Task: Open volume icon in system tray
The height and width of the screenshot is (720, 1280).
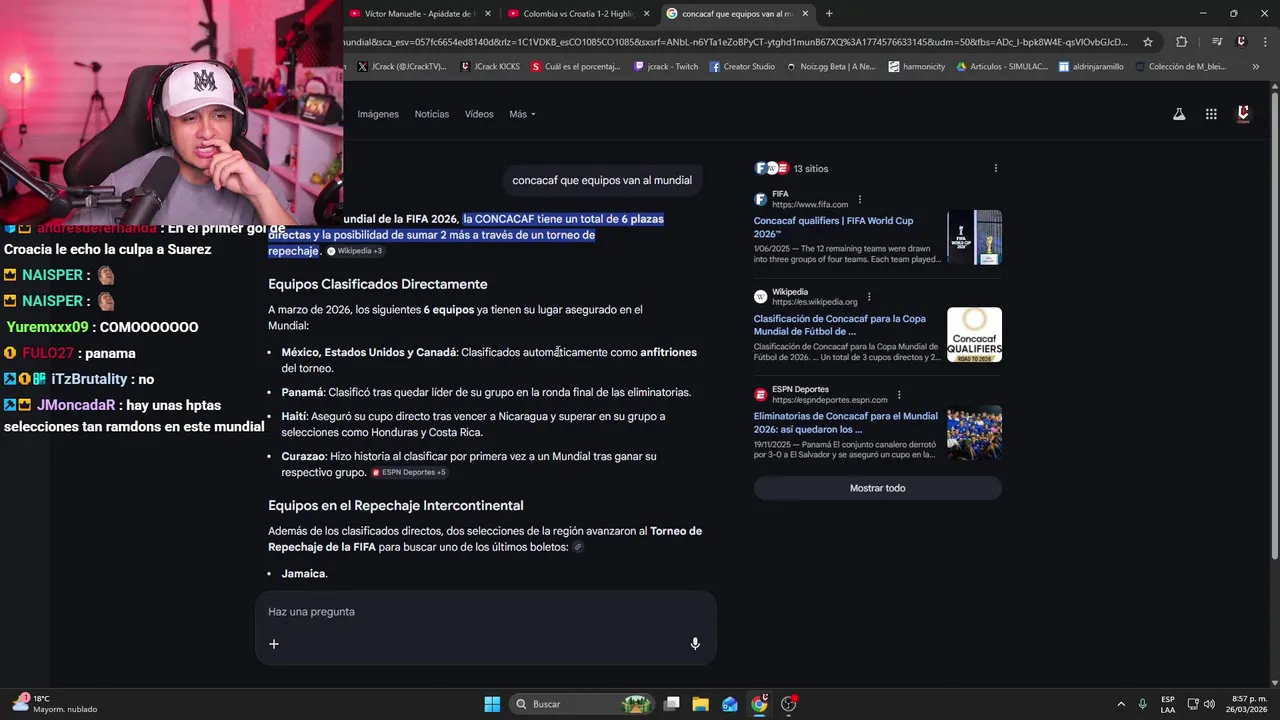Action: [1209, 704]
